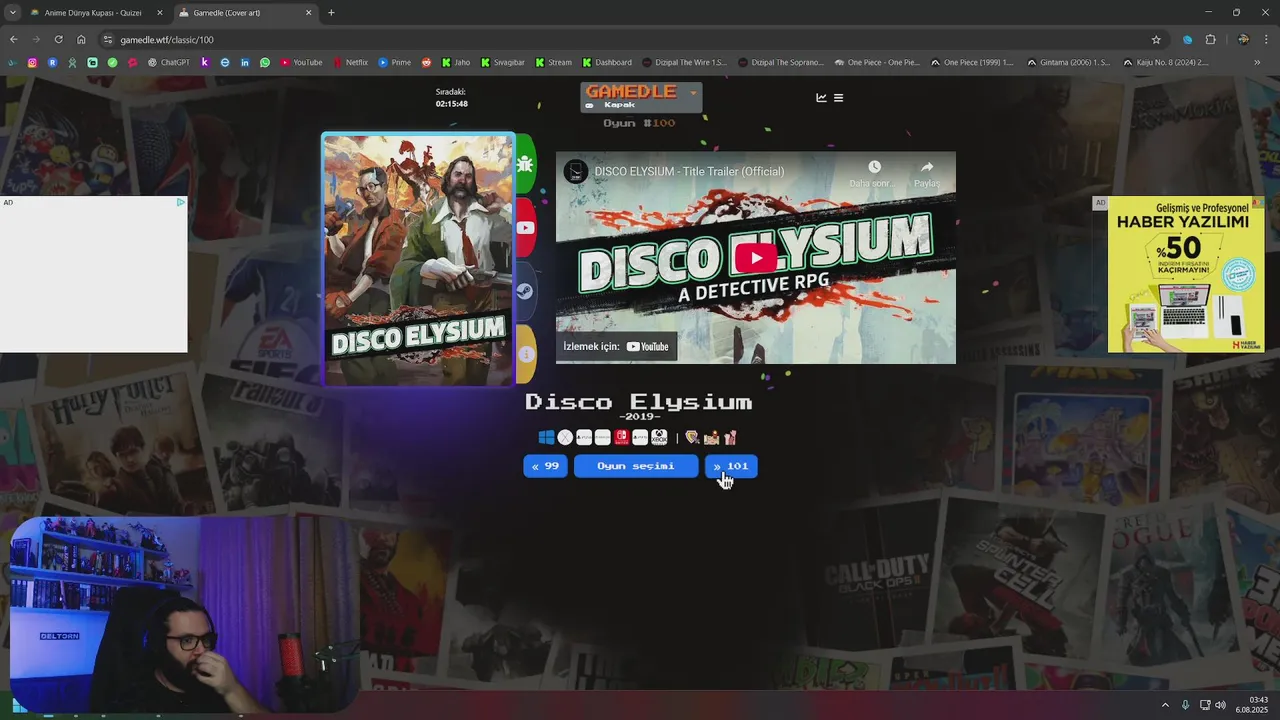This screenshot has width=1280, height=720.
Task: Click the Oyun seçimi button
Action: pyautogui.click(x=636, y=466)
